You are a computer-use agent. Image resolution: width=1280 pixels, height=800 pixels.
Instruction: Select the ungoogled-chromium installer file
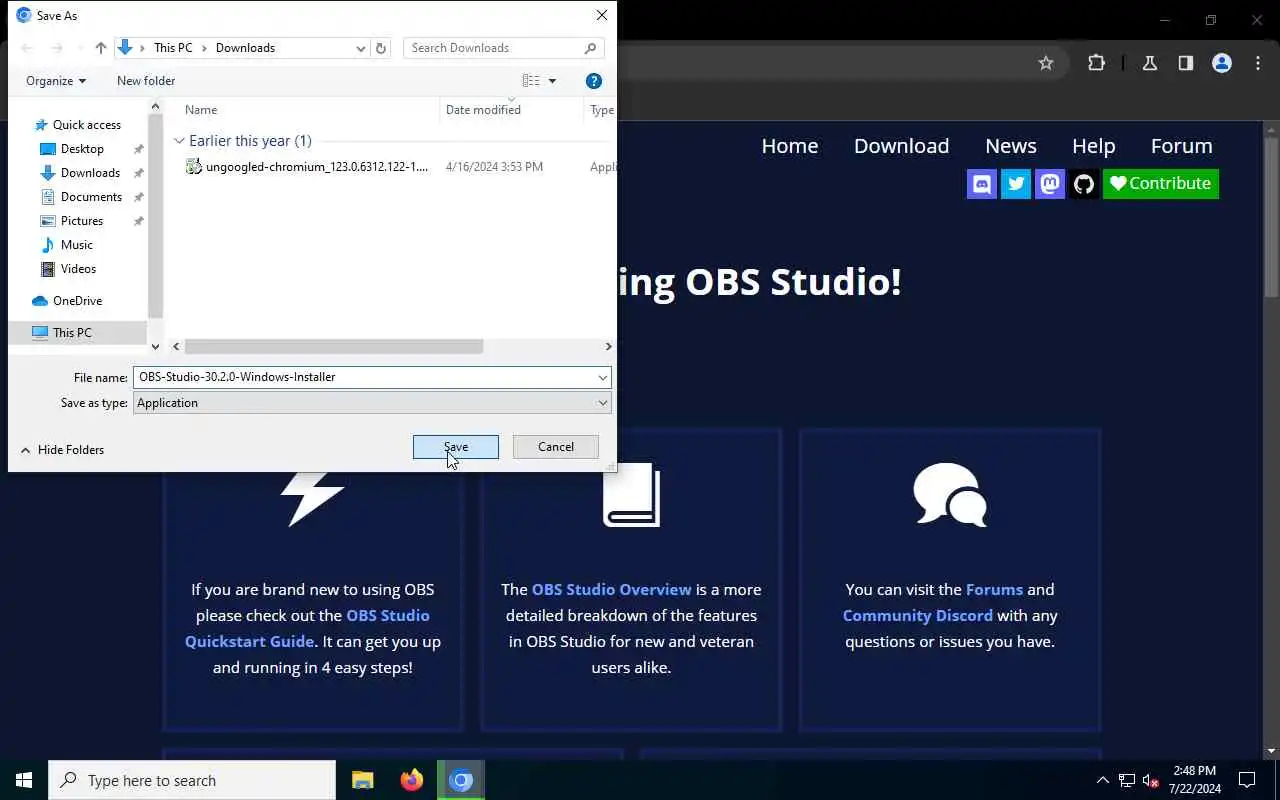click(x=316, y=167)
